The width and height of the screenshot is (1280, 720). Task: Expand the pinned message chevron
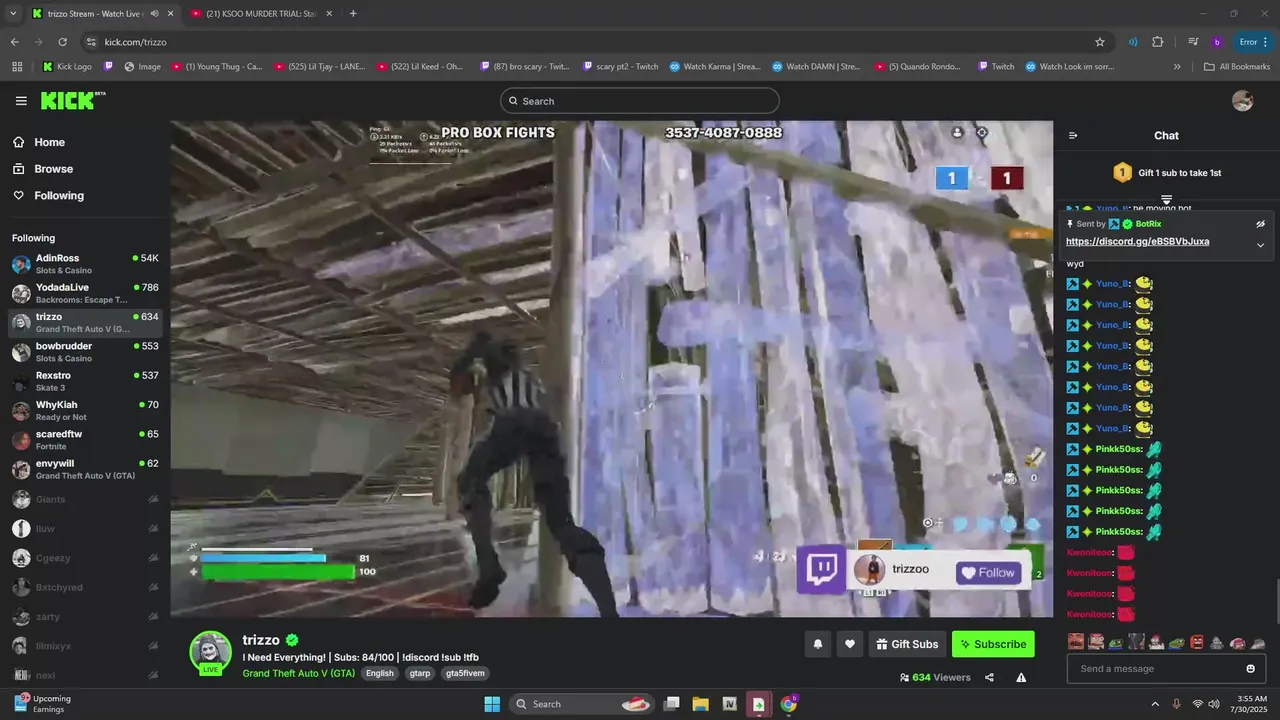tap(1260, 244)
